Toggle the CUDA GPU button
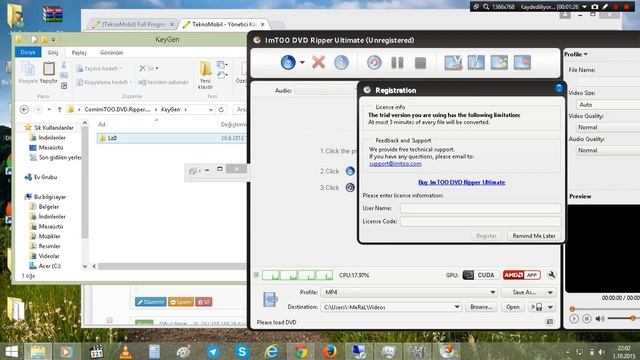640x360 pixels. pos(480,275)
